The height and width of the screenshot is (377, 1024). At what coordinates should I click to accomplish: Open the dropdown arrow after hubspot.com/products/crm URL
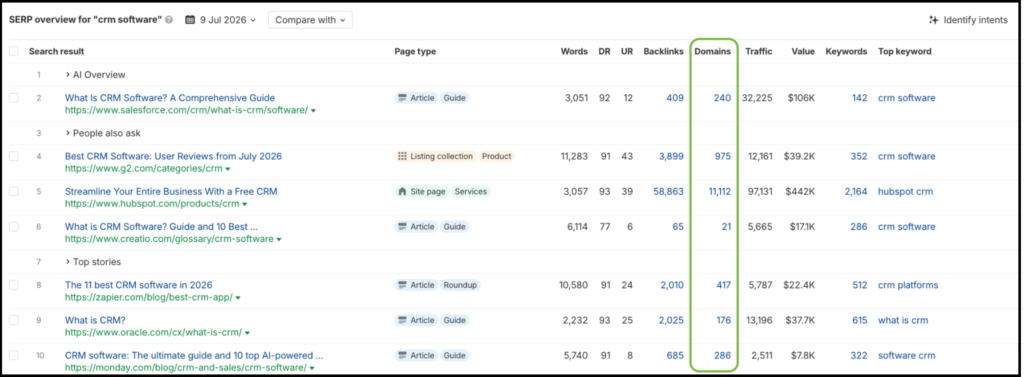tap(245, 205)
